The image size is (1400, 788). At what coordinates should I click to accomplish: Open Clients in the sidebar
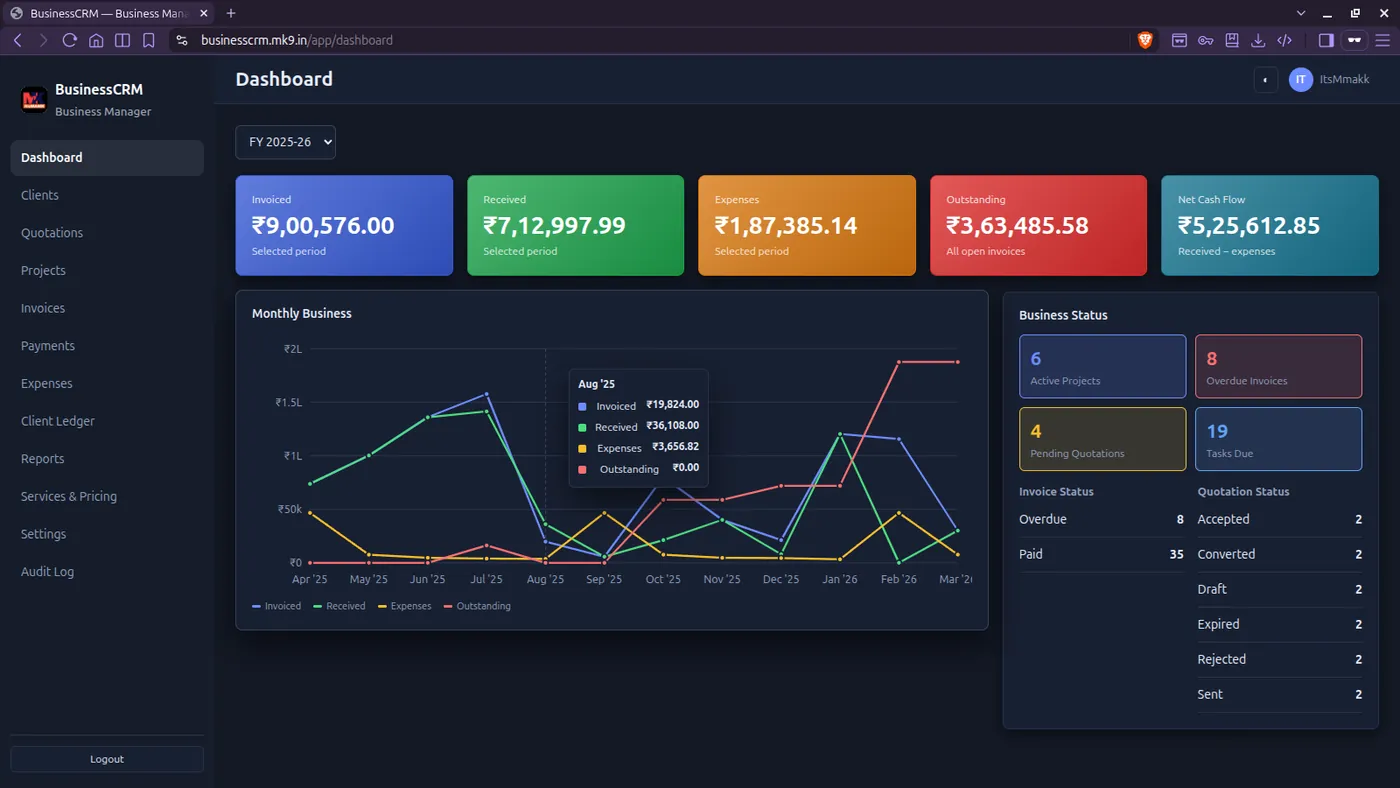pos(107,195)
